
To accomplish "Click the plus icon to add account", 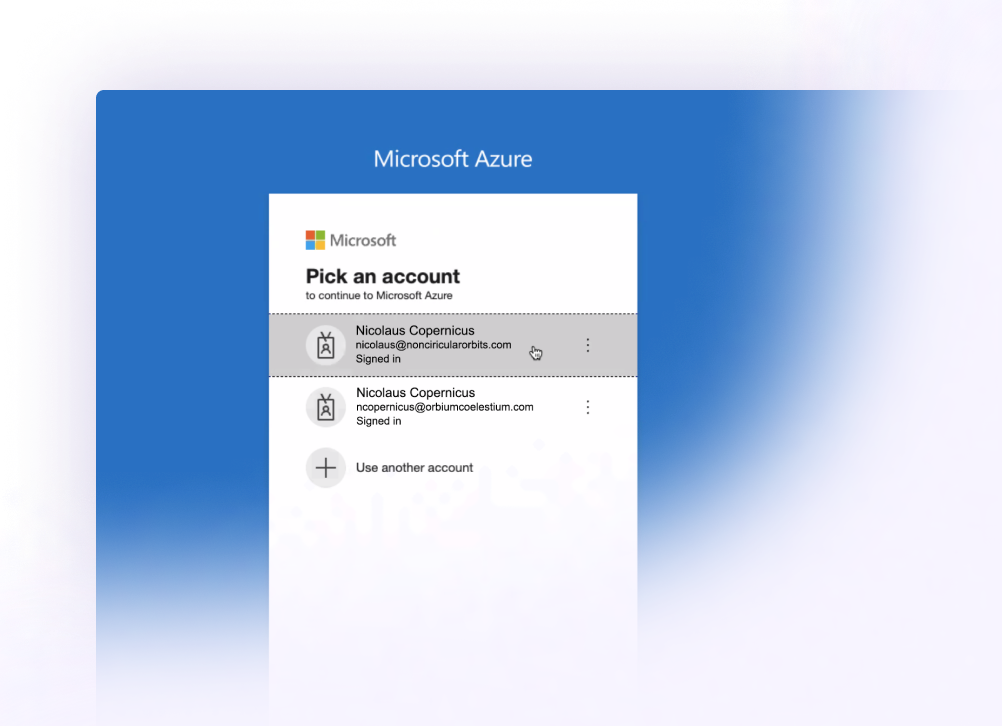I will tap(325, 468).
